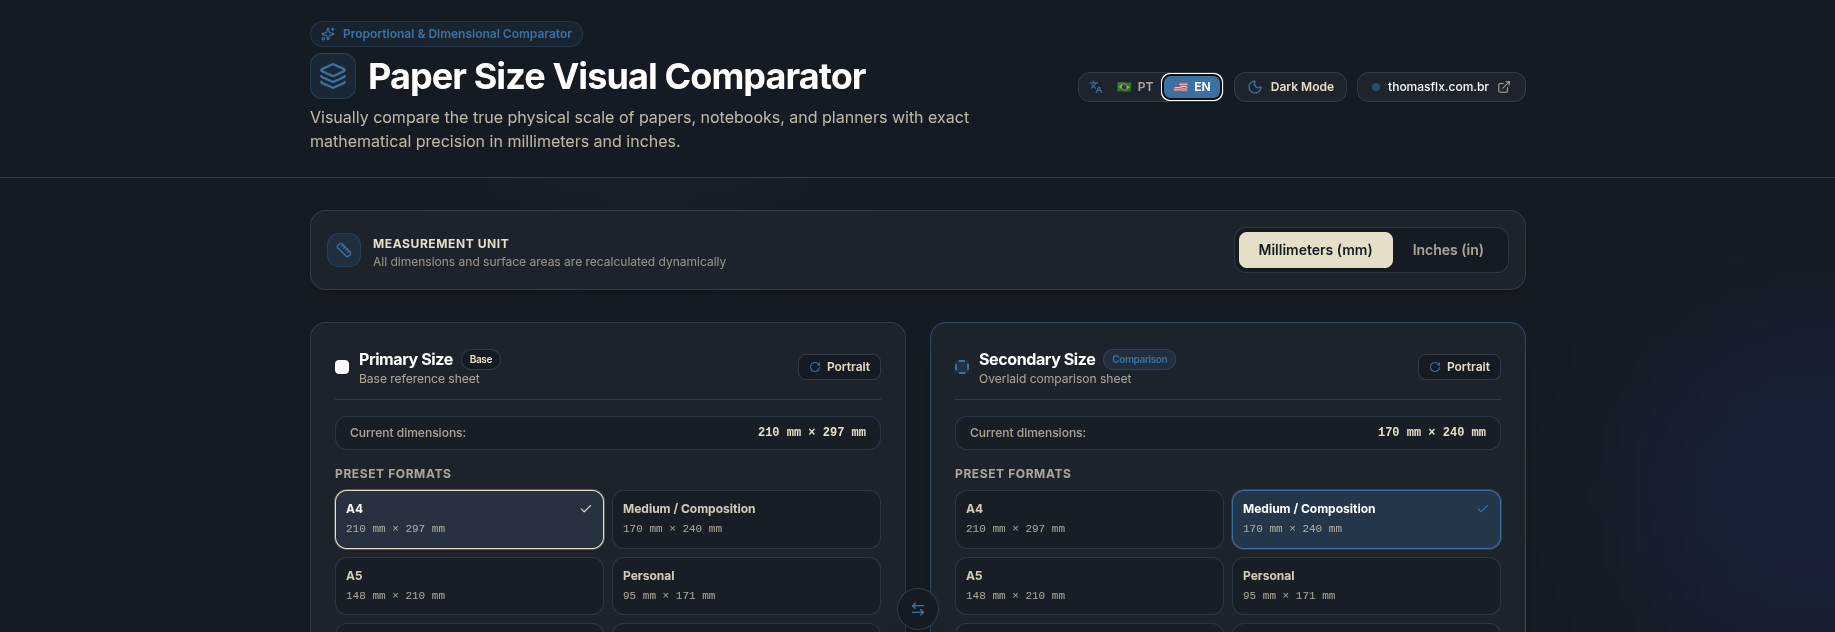Click rotate icon in Secondary Portrait button
Screen dimensions: 1835x632
tap(1435, 367)
